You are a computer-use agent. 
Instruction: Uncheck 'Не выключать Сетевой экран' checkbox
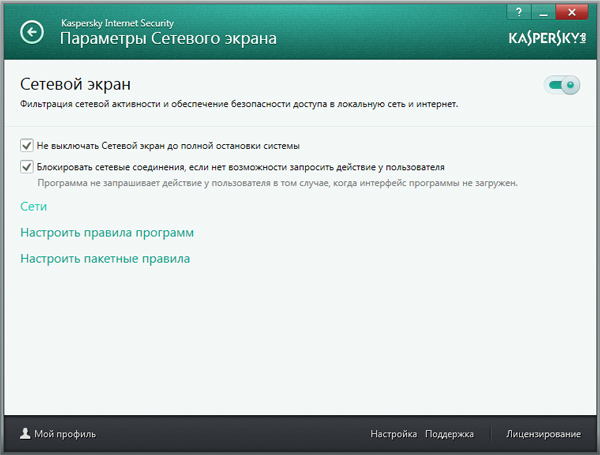tap(27, 146)
